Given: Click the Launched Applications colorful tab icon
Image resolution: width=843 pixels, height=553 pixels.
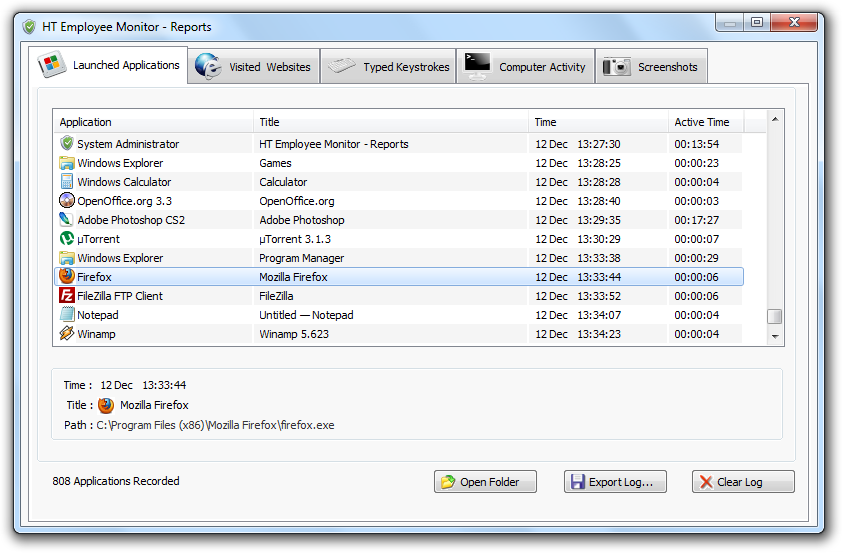Looking at the screenshot, I should pyautogui.click(x=52, y=64).
